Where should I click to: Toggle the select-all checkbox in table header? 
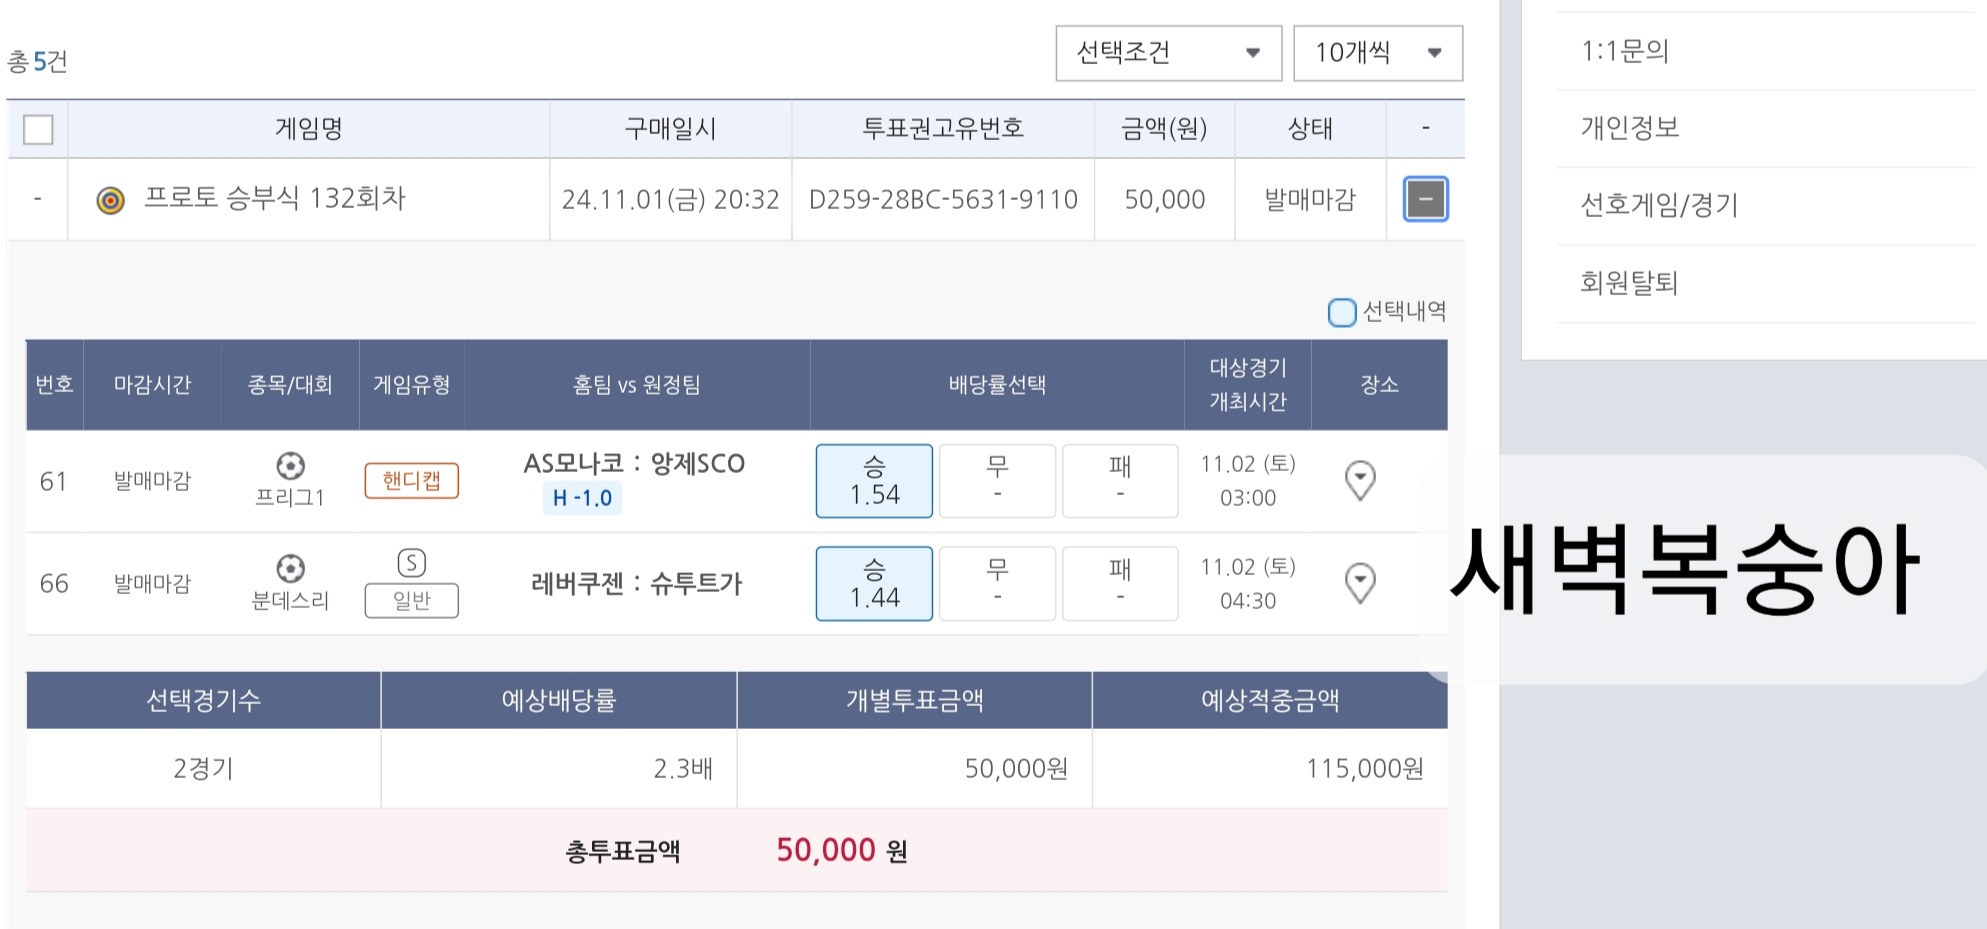38,129
